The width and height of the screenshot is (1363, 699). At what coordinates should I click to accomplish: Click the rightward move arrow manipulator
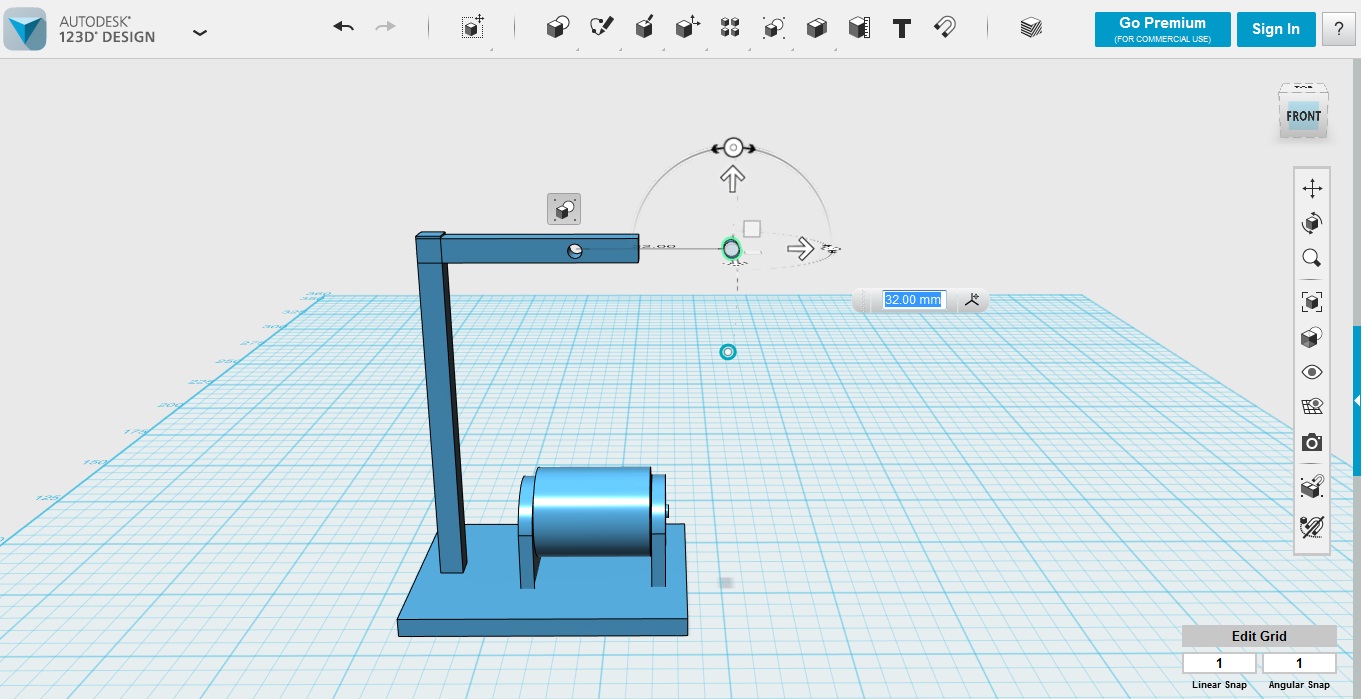tap(800, 248)
